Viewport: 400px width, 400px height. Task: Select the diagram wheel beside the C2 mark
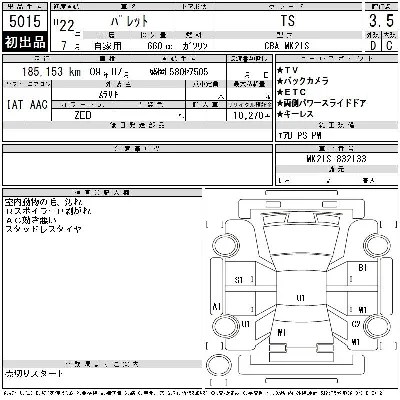377,326
